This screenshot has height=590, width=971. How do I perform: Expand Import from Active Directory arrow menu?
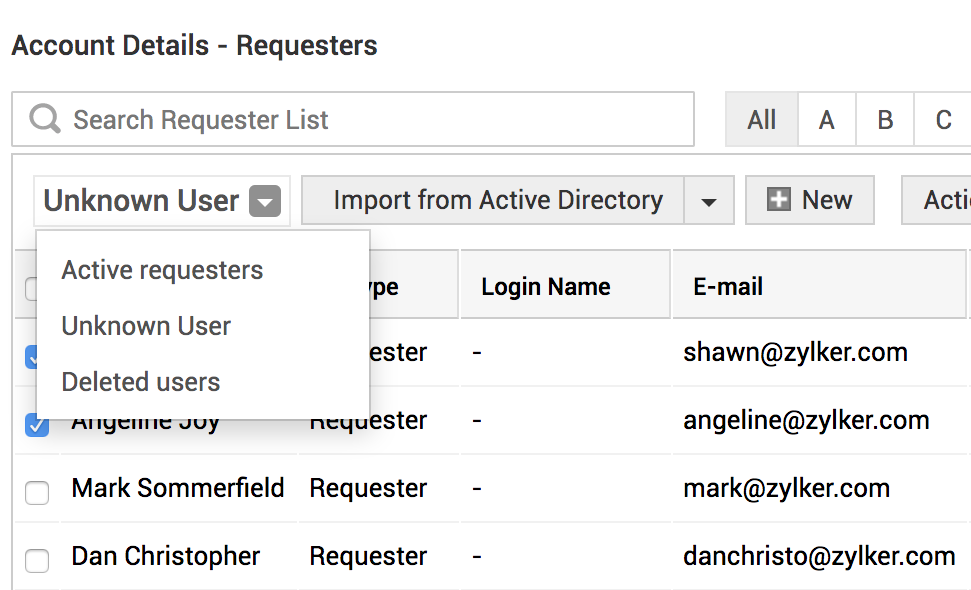pos(709,201)
